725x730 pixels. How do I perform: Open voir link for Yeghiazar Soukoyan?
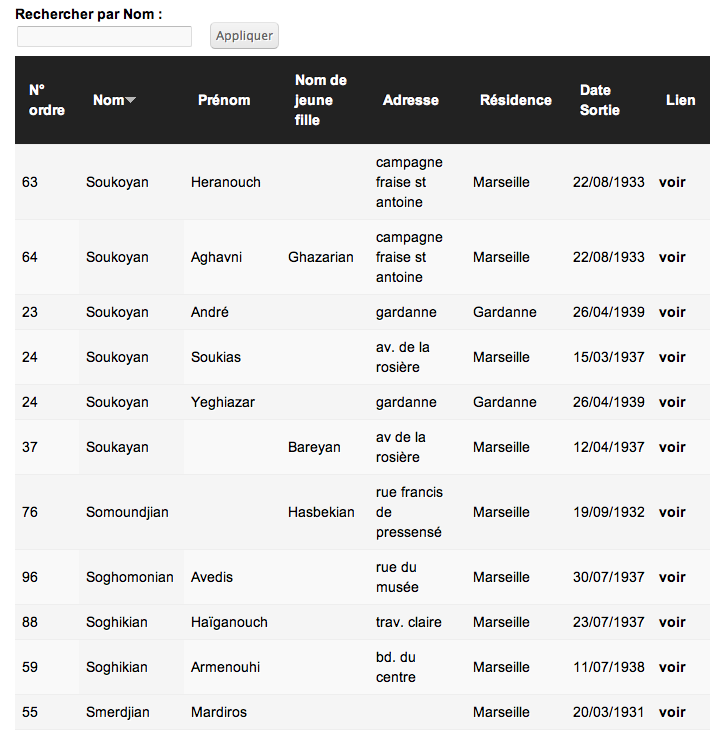(x=672, y=402)
